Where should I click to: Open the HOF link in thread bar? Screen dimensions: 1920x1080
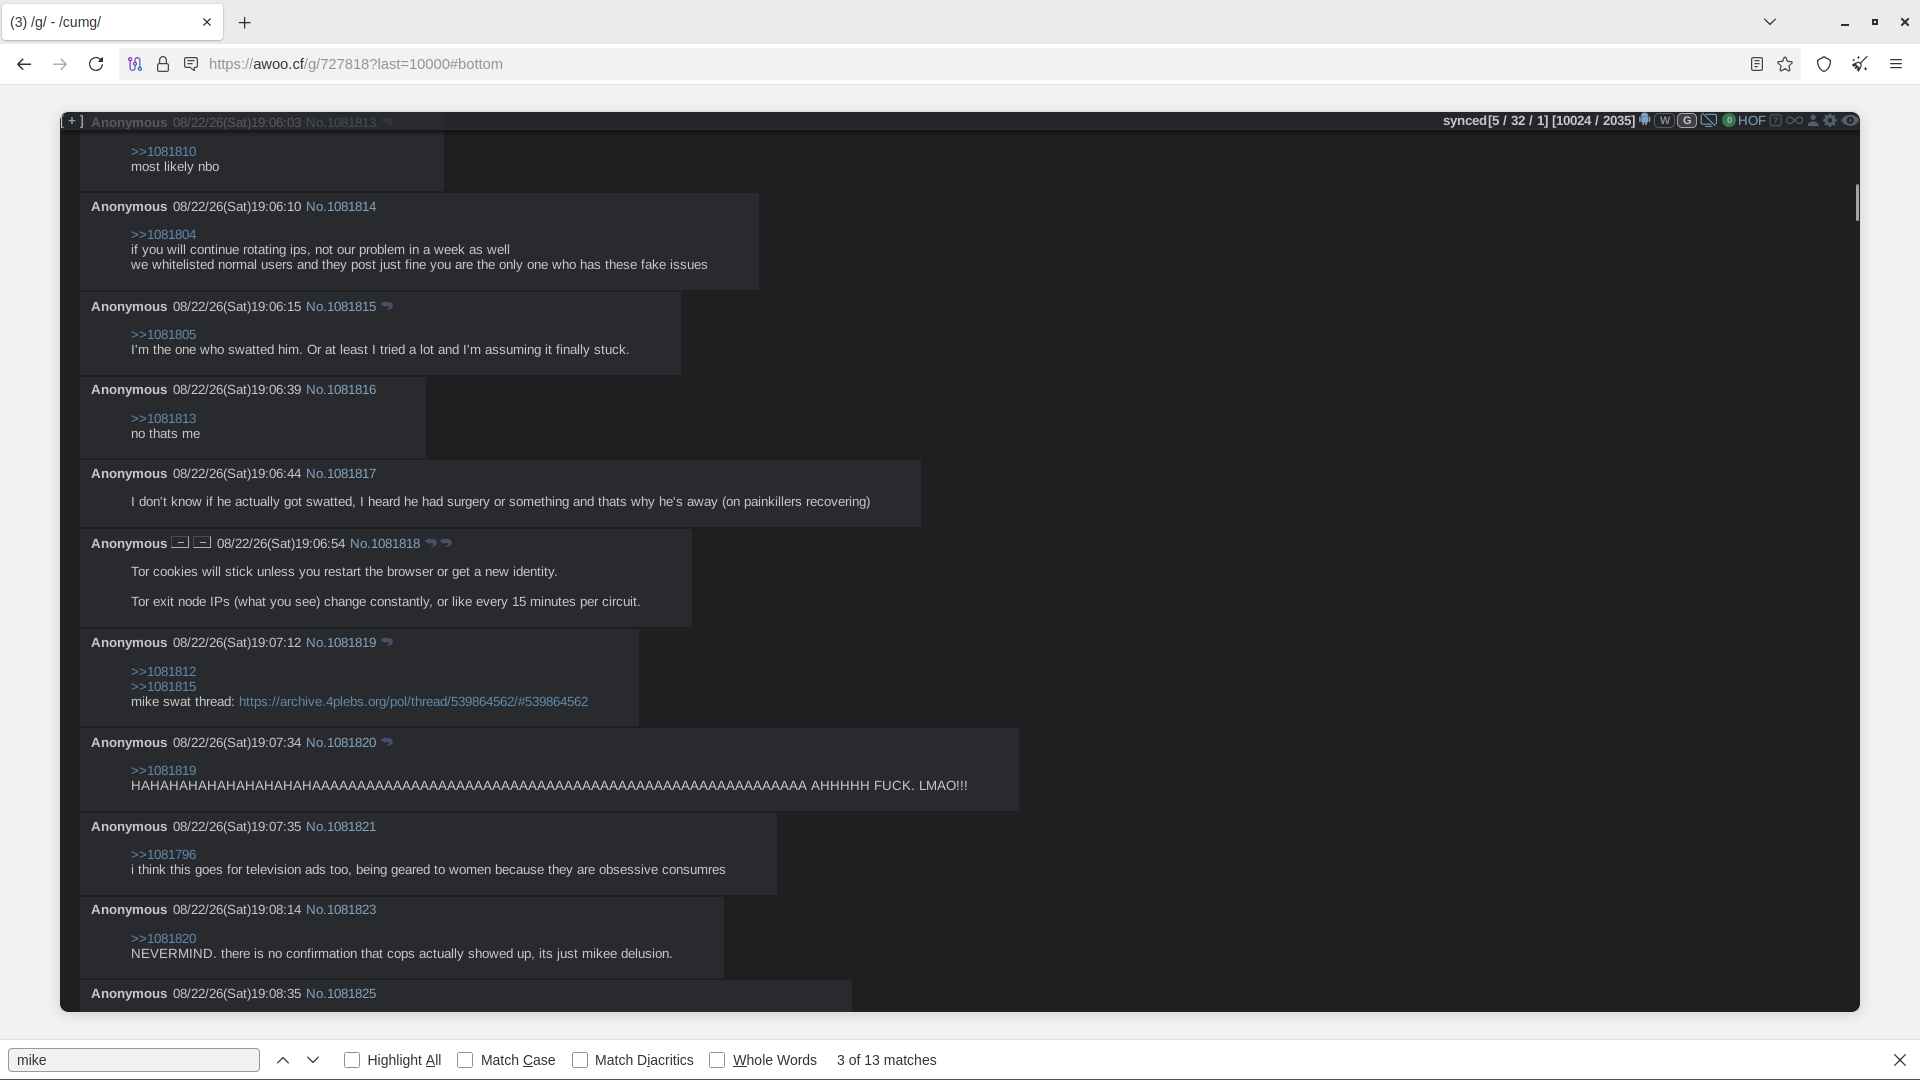[x=1752, y=120]
